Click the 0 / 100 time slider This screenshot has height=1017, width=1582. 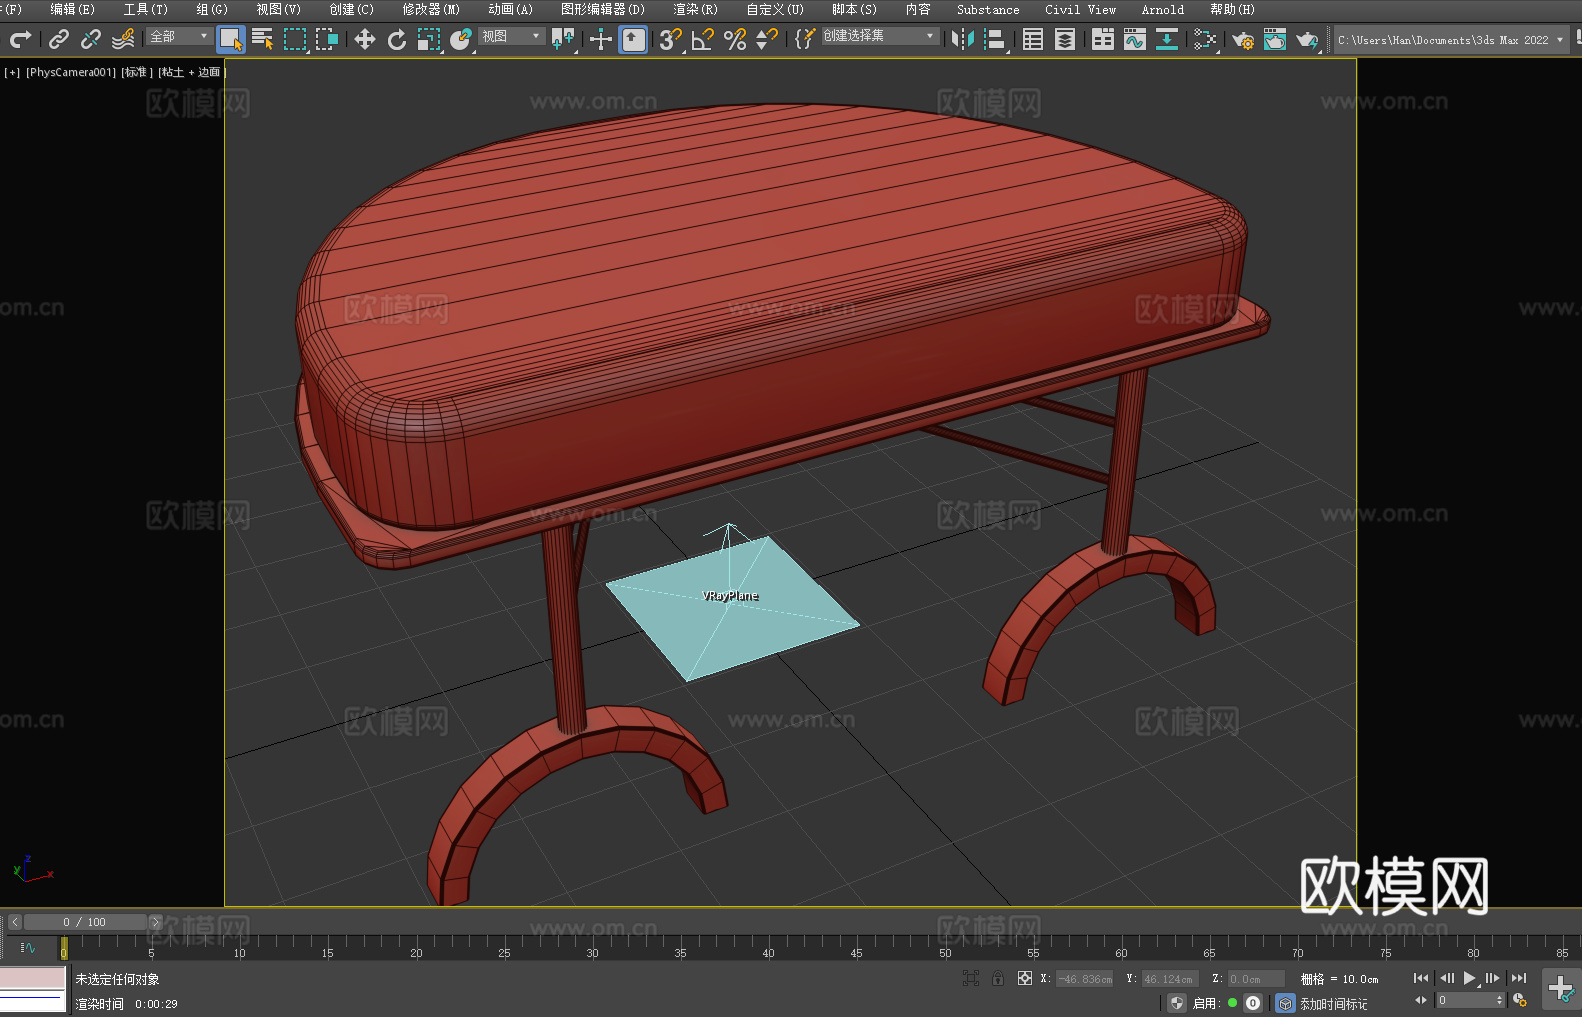coord(85,922)
